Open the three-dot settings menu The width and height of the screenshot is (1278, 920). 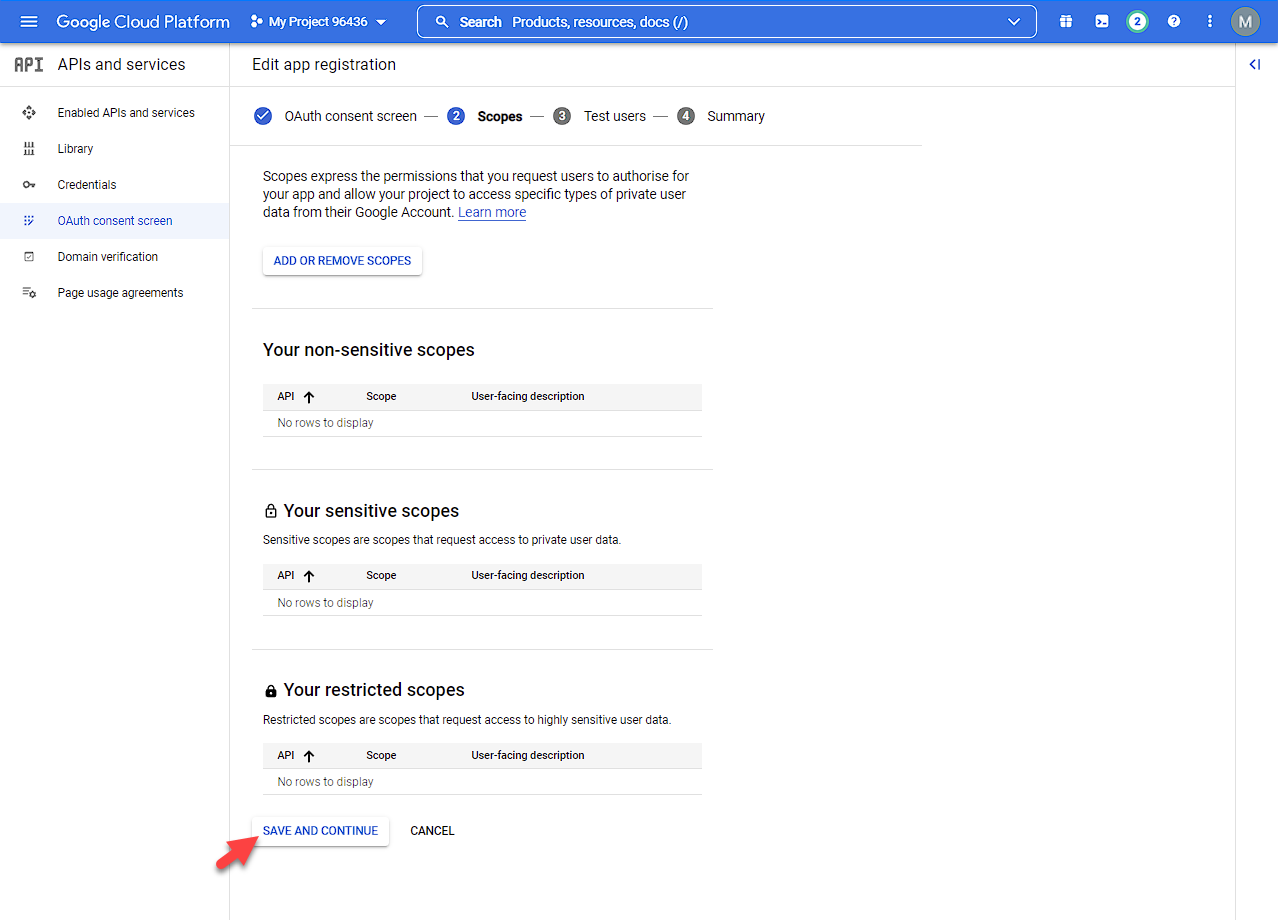point(1210,21)
